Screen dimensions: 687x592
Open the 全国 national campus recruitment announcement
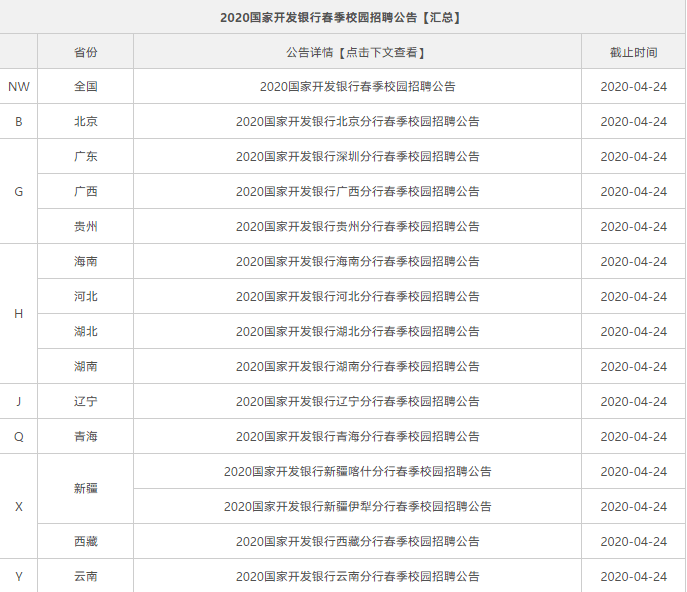(358, 86)
